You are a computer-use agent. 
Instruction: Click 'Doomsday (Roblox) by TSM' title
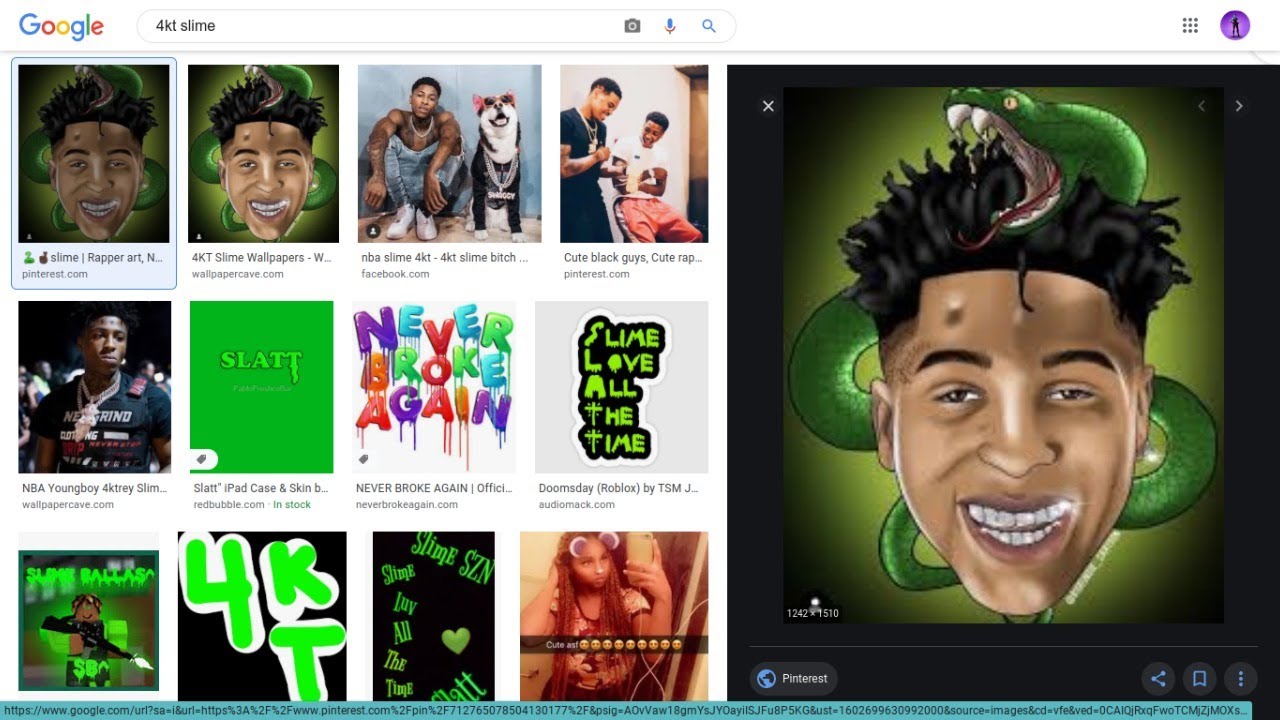tap(619, 489)
